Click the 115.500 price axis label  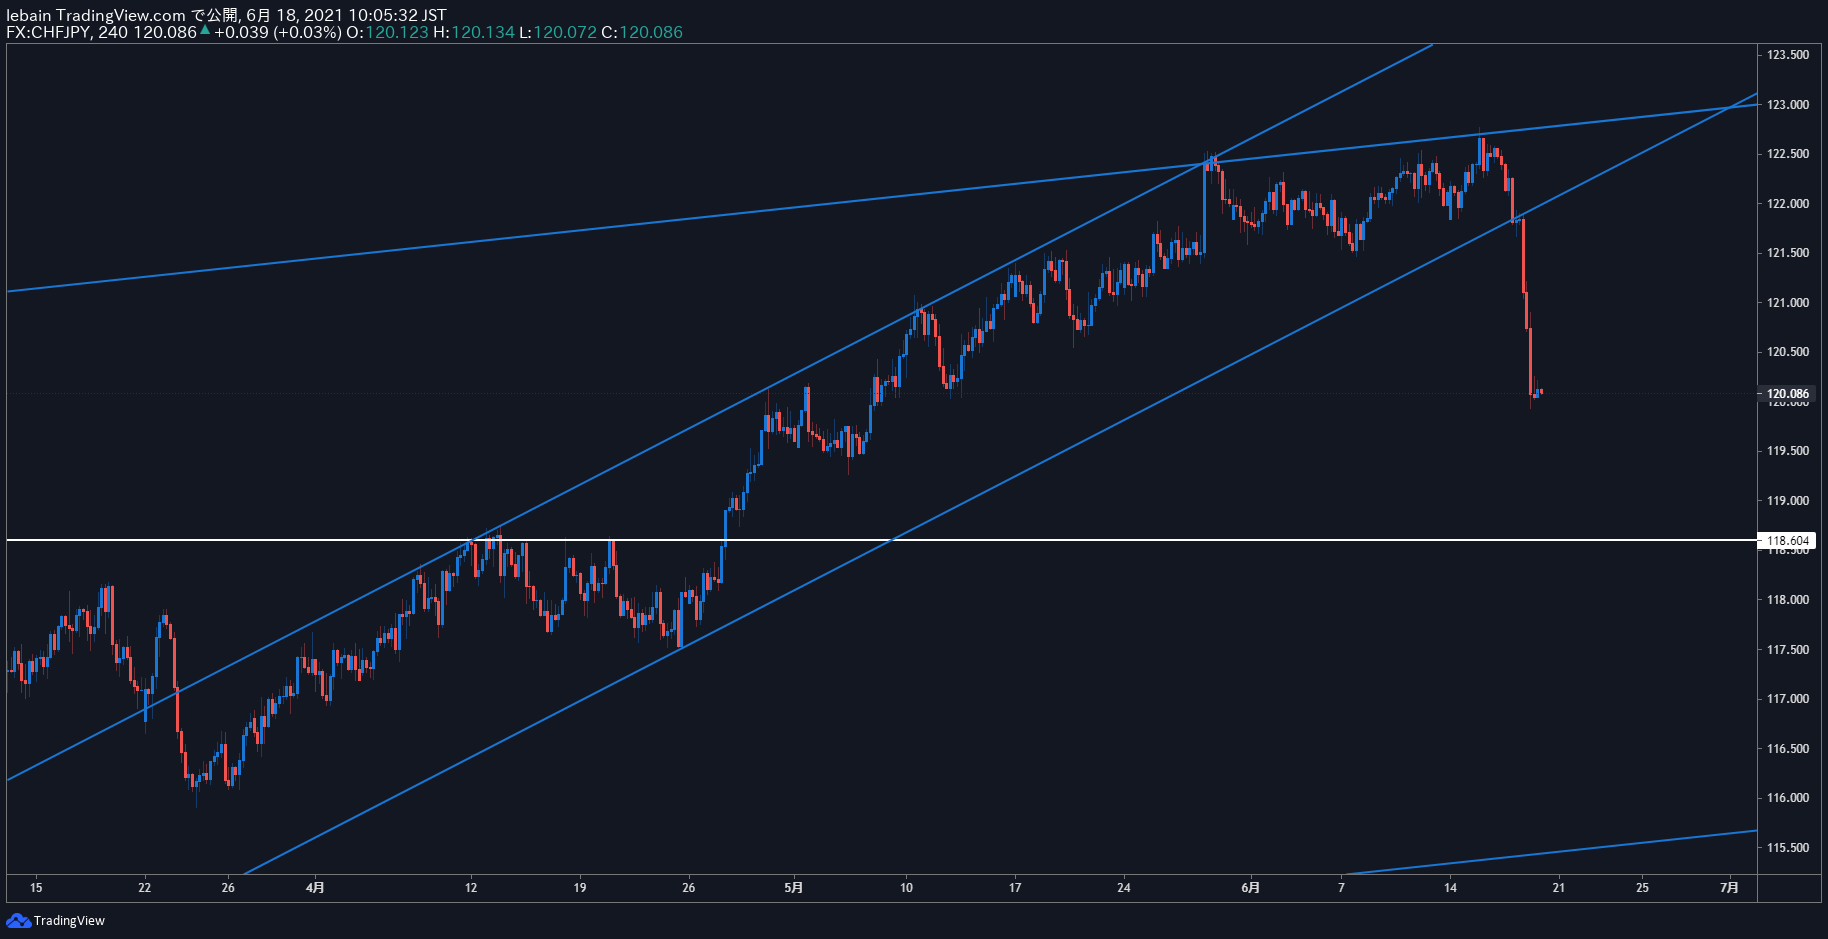point(1788,848)
